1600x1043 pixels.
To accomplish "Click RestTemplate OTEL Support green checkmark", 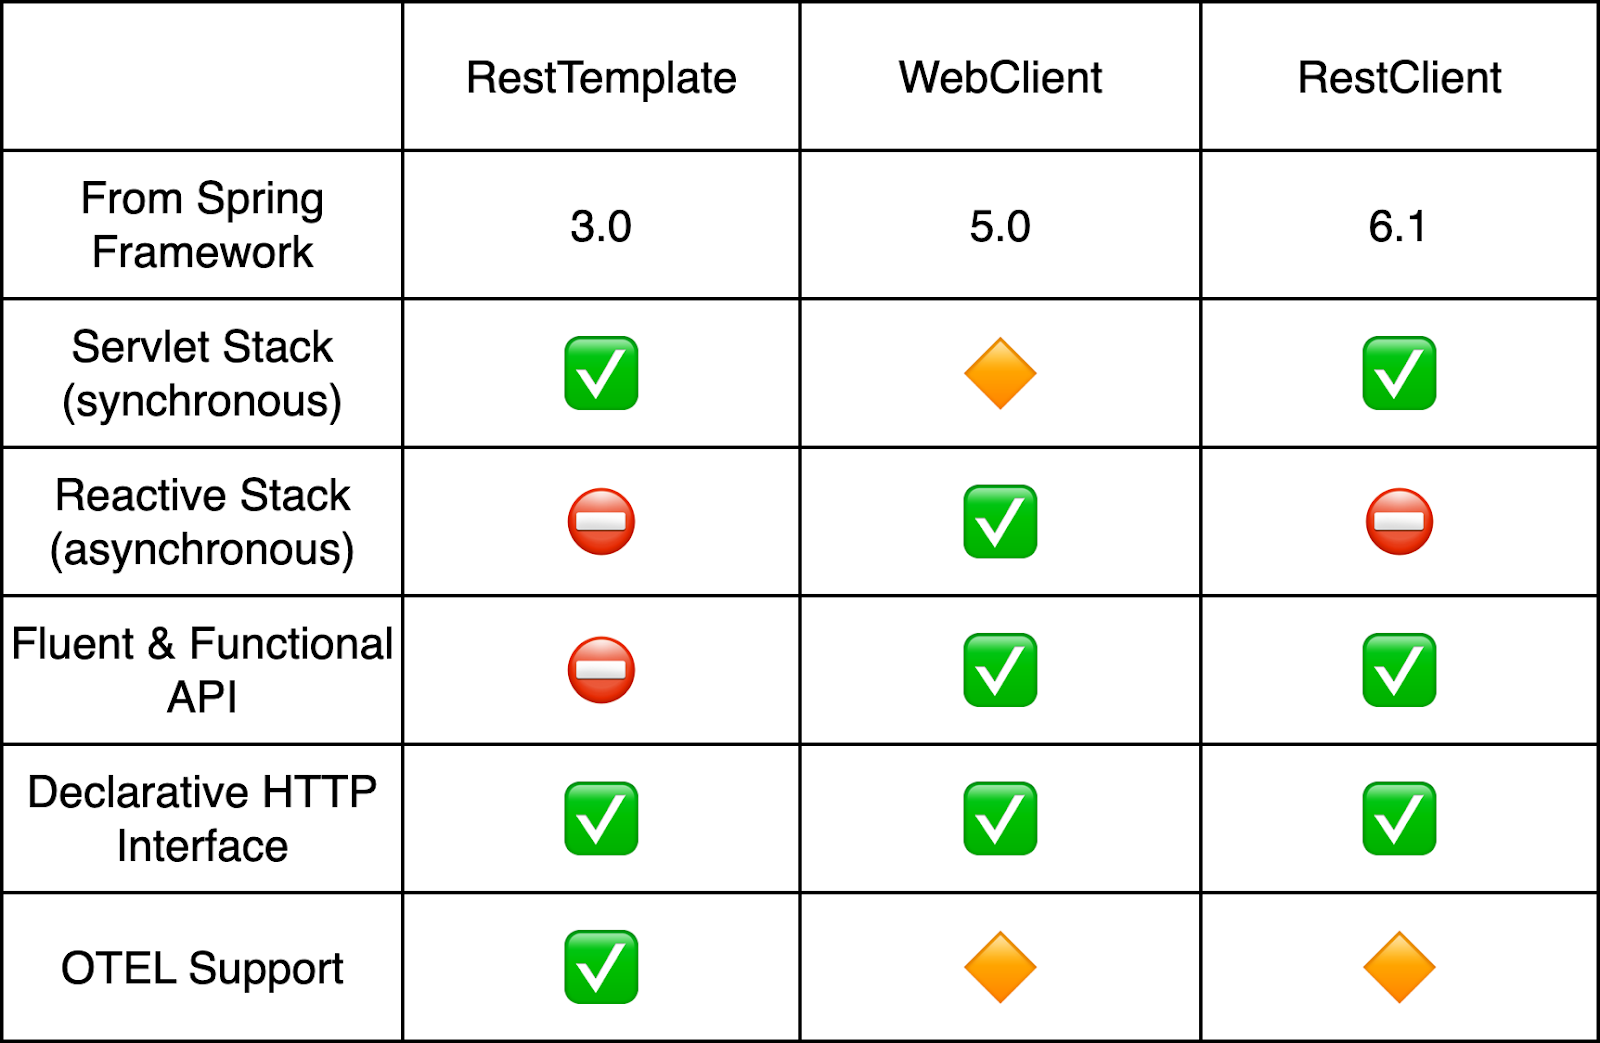I will click(601, 967).
